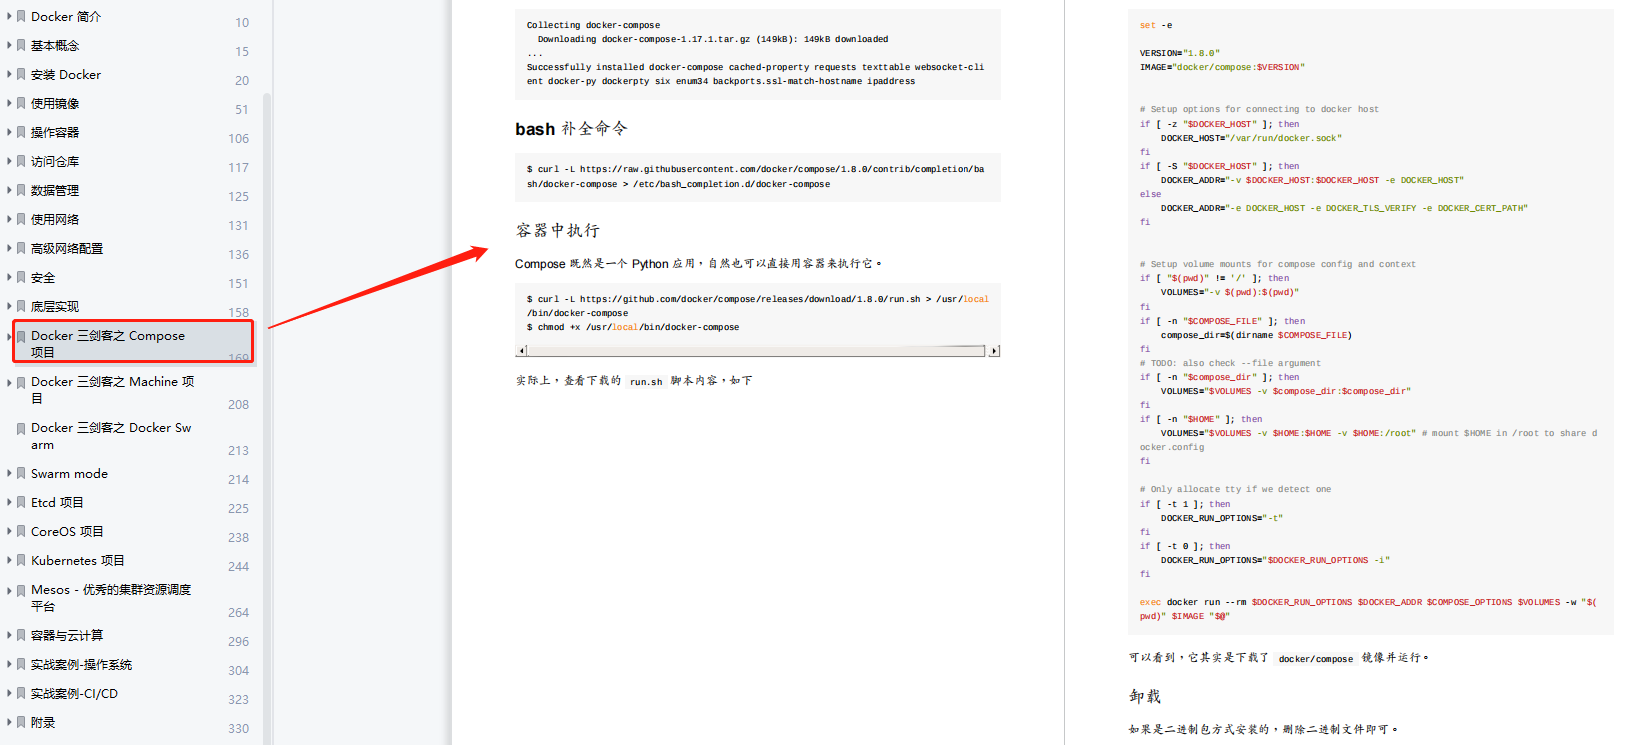Click the bookmarks panel vertical scrollbar
The height and width of the screenshot is (745, 1645).
267,418
